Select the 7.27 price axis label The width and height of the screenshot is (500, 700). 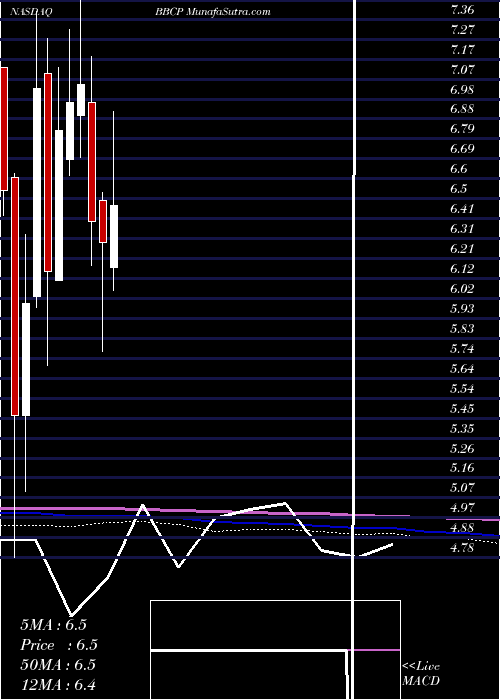pyautogui.click(x=462, y=30)
